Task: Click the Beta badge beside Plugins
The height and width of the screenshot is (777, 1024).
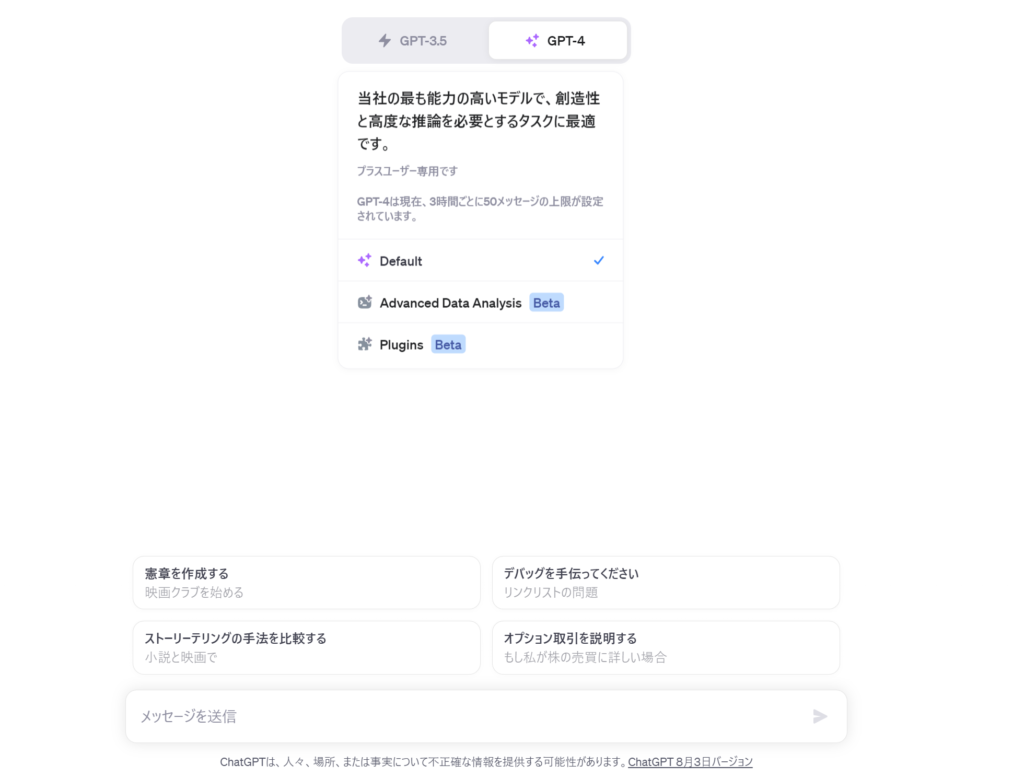Action: coord(448,345)
